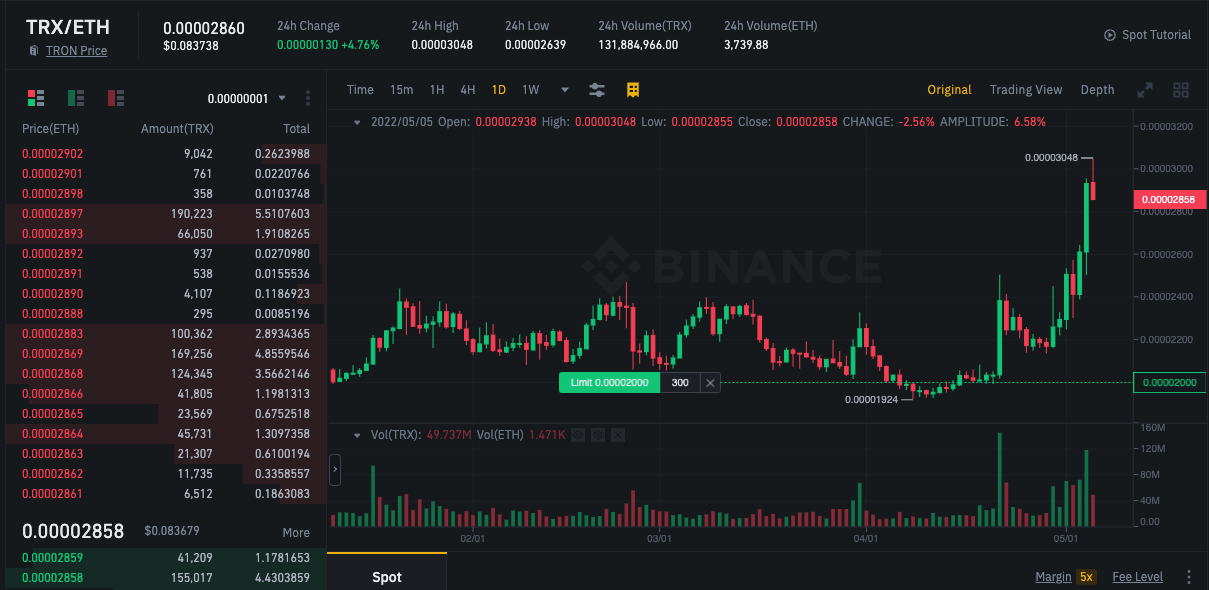Select sell order at price 0.00002893
This screenshot has height=590, width=1209.
coord(165,234)
